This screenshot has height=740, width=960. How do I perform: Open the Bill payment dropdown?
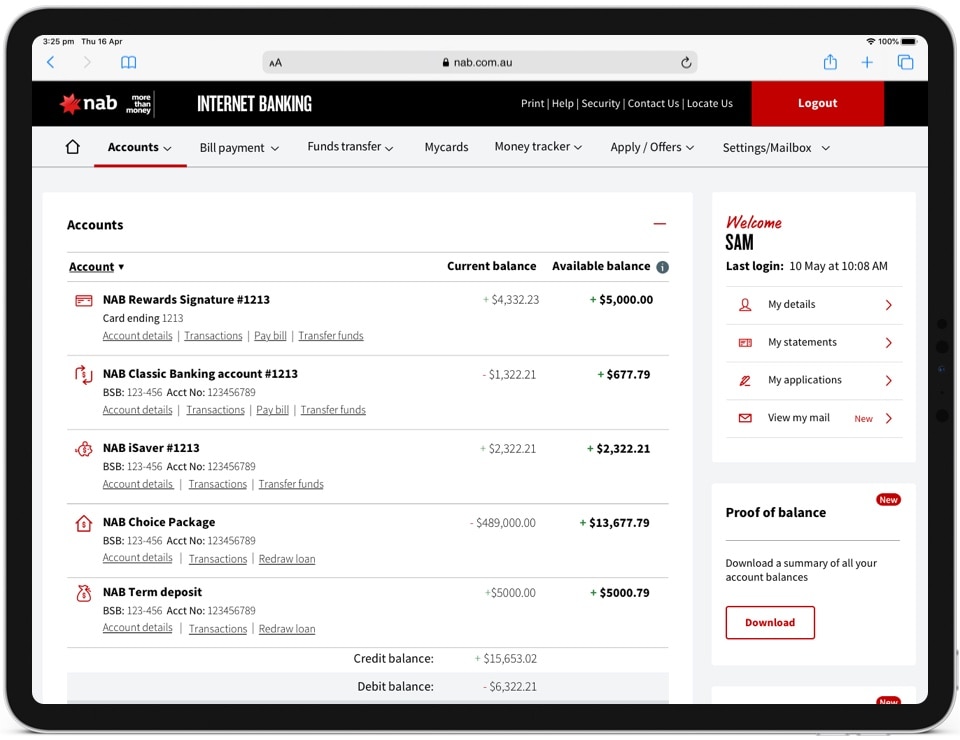click(x=239, y=148)
